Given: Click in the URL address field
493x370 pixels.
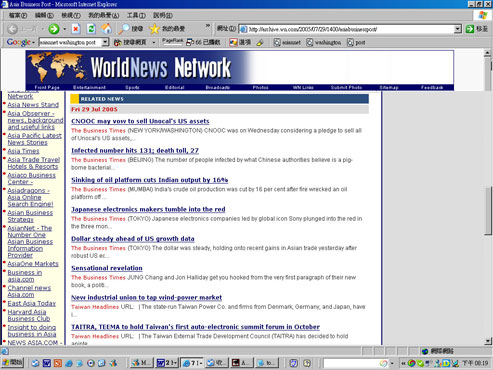Looking at the screenshot, I should tap(351, 29).
